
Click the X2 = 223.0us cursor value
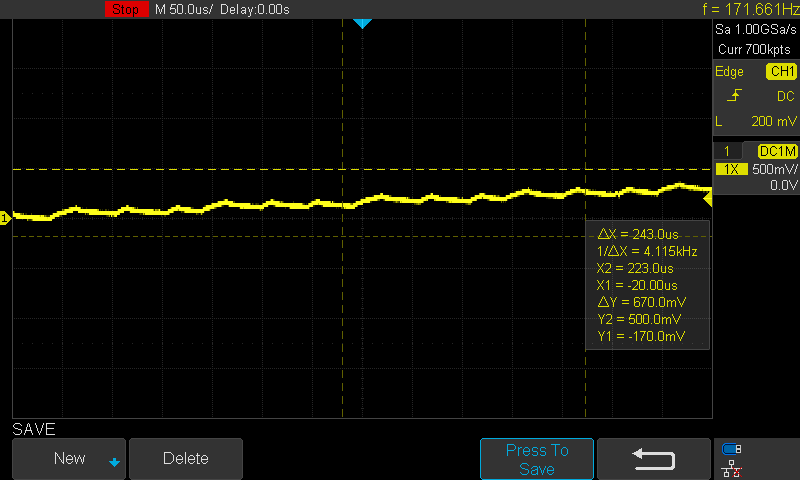coord(635,268)
